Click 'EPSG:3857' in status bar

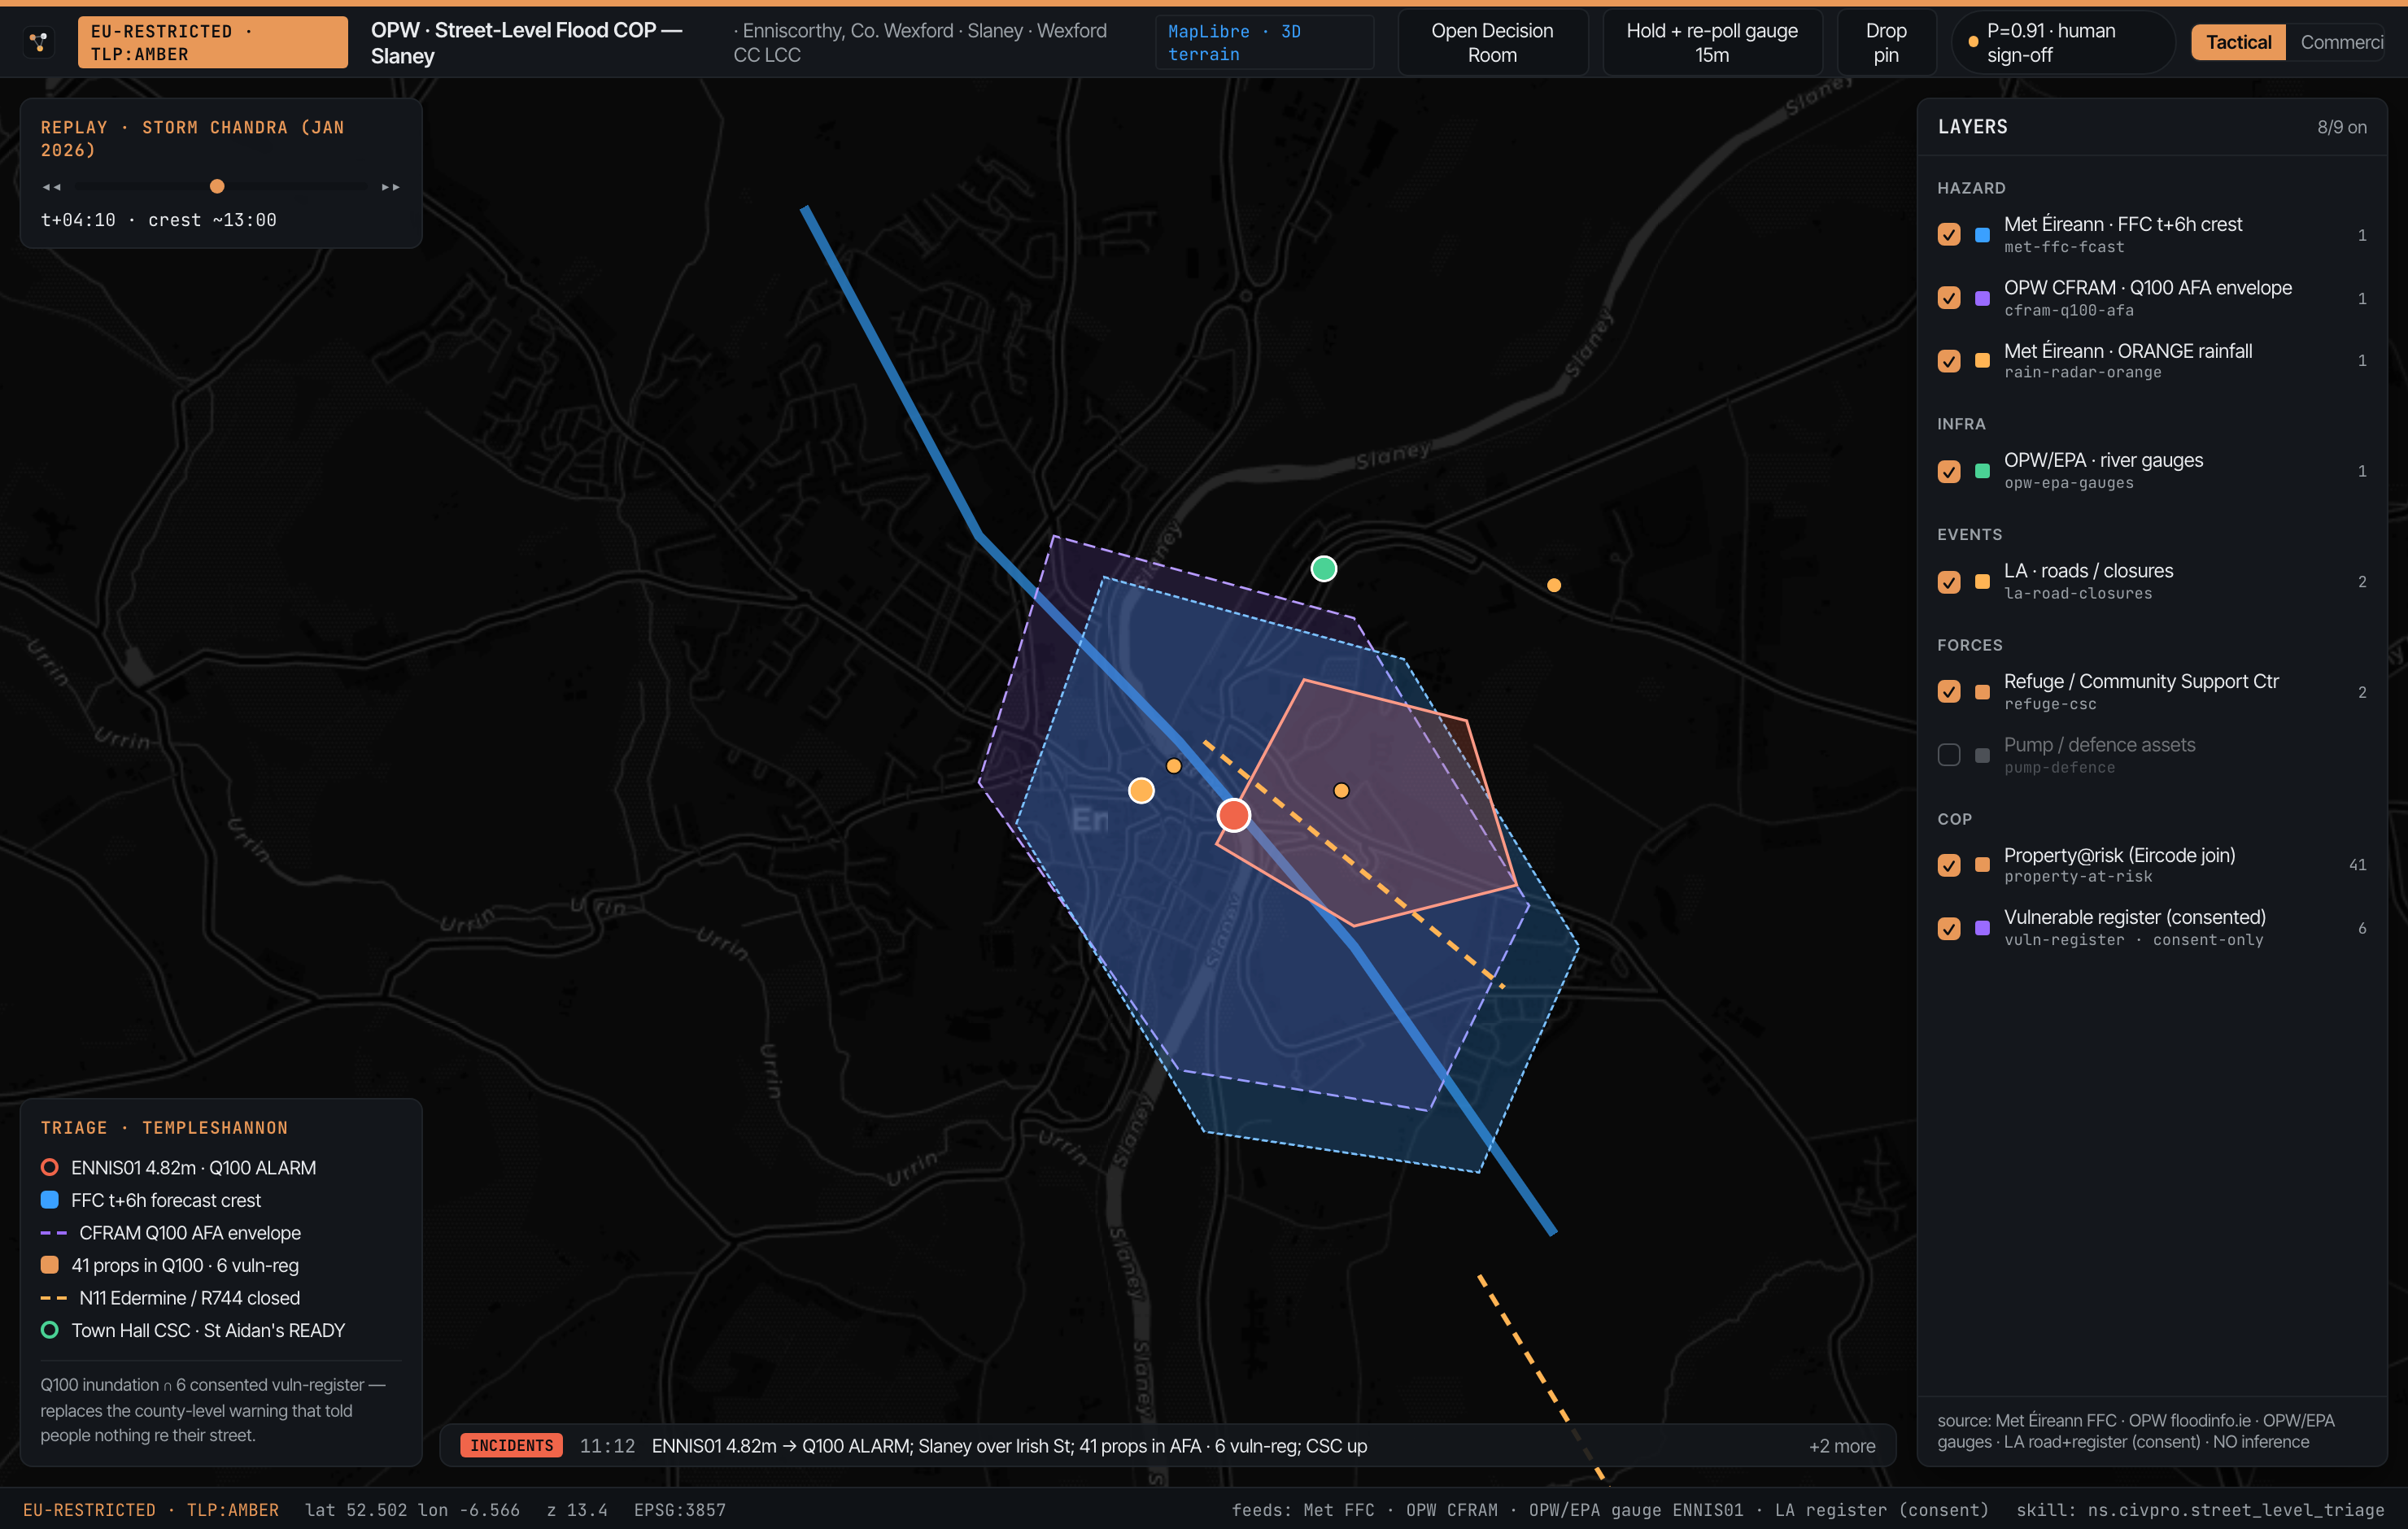coord(680,1510)
